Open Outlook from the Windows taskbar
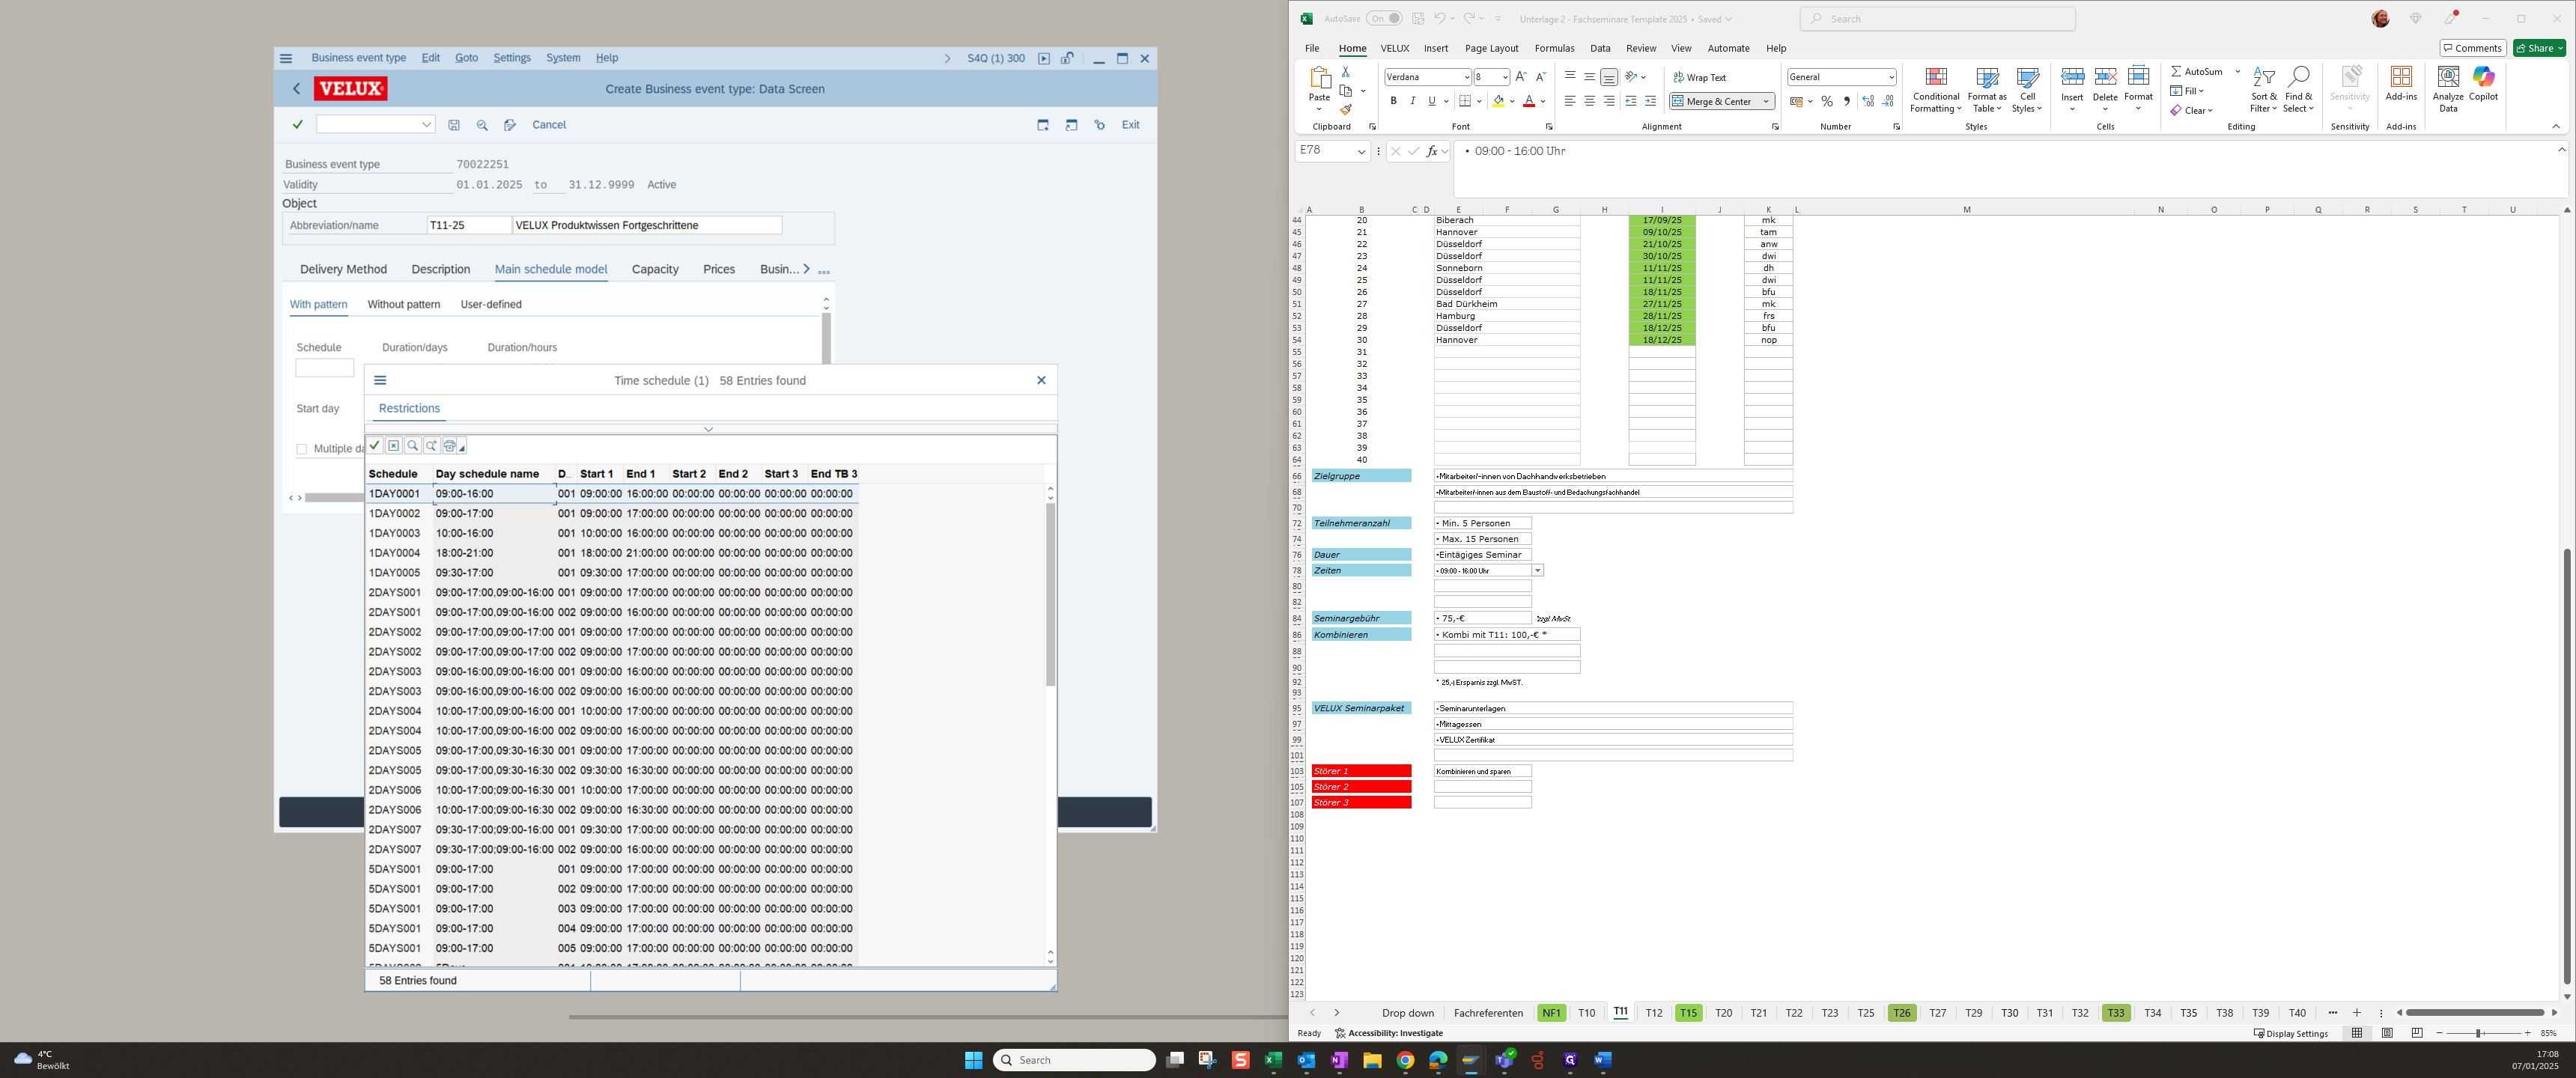 (x=1306, y=1060)
